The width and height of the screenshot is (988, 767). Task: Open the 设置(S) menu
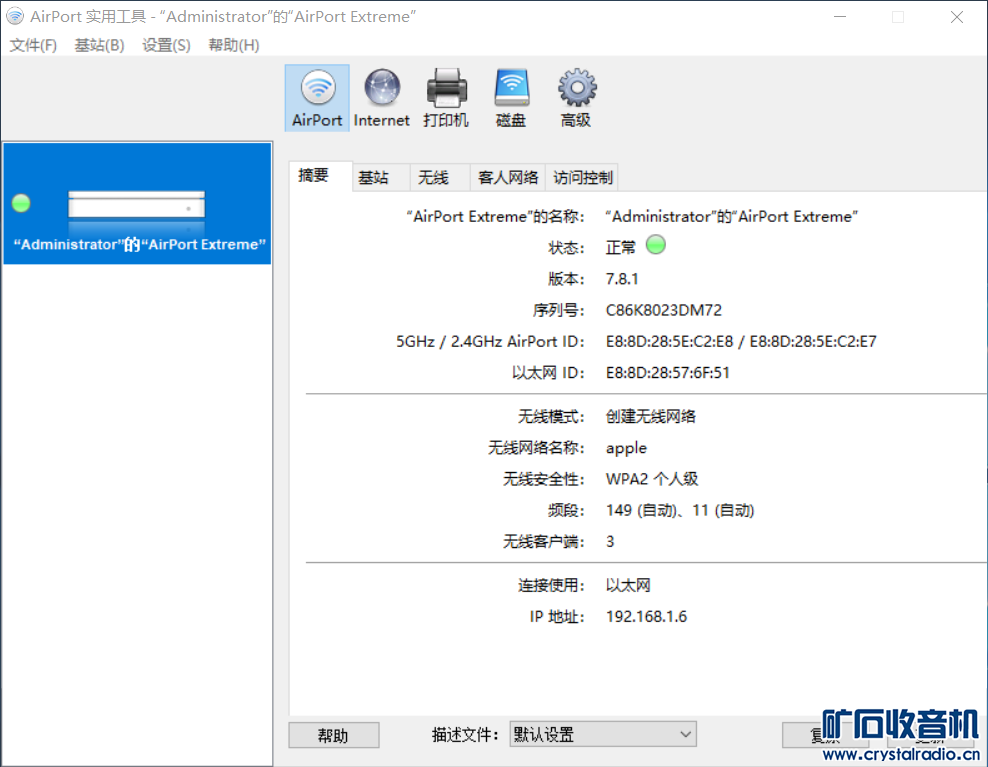click(166, 45)
